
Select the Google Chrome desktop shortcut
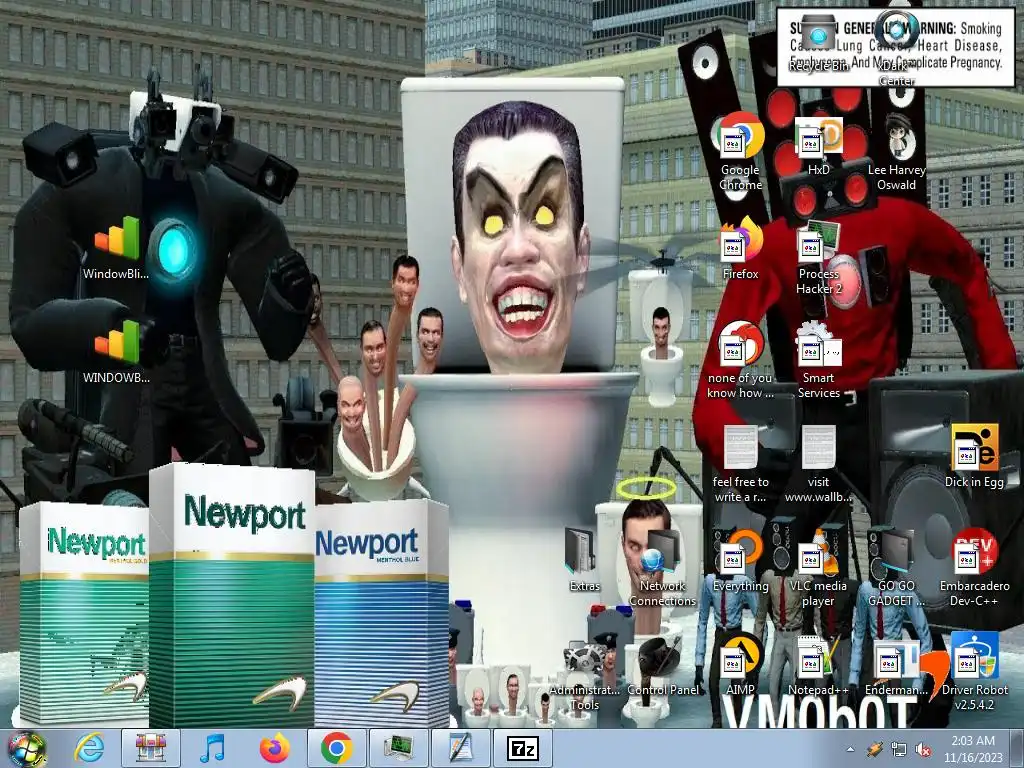click(740, 152)
